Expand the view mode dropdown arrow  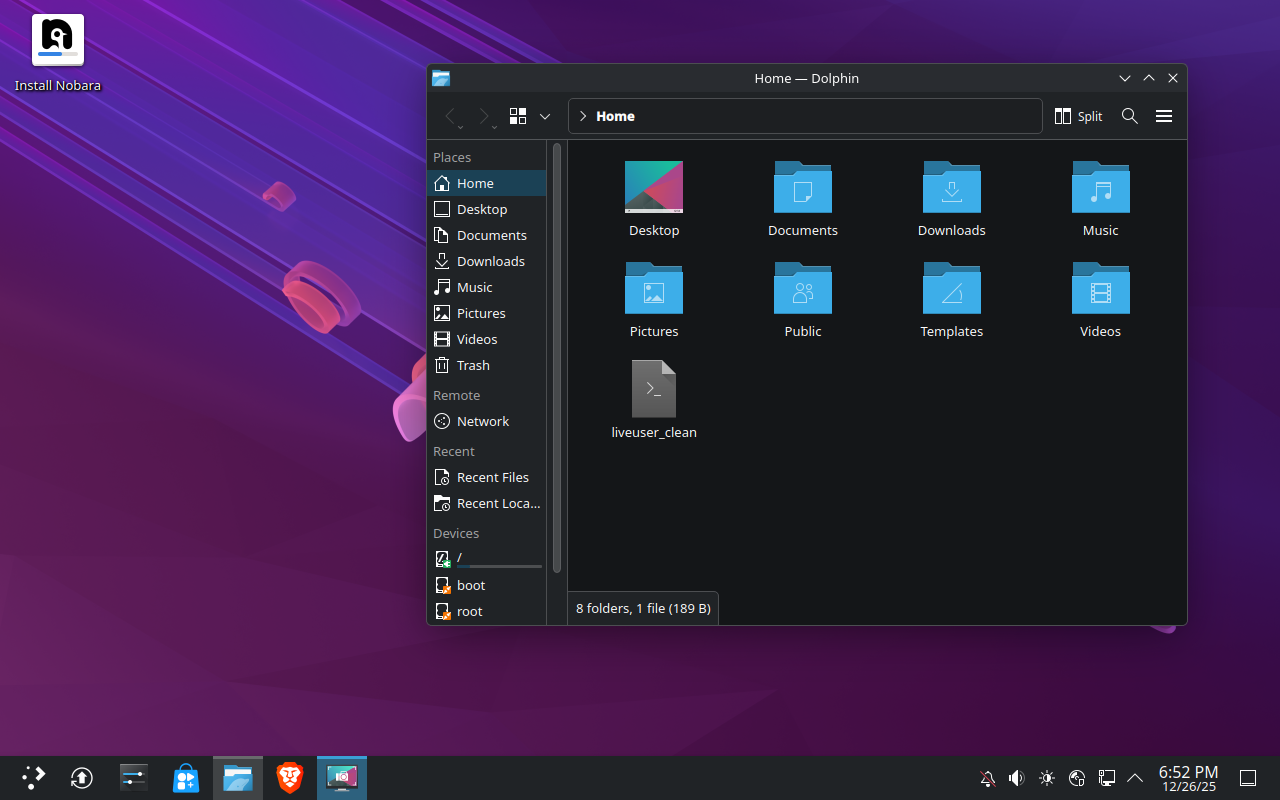point(544,116)
